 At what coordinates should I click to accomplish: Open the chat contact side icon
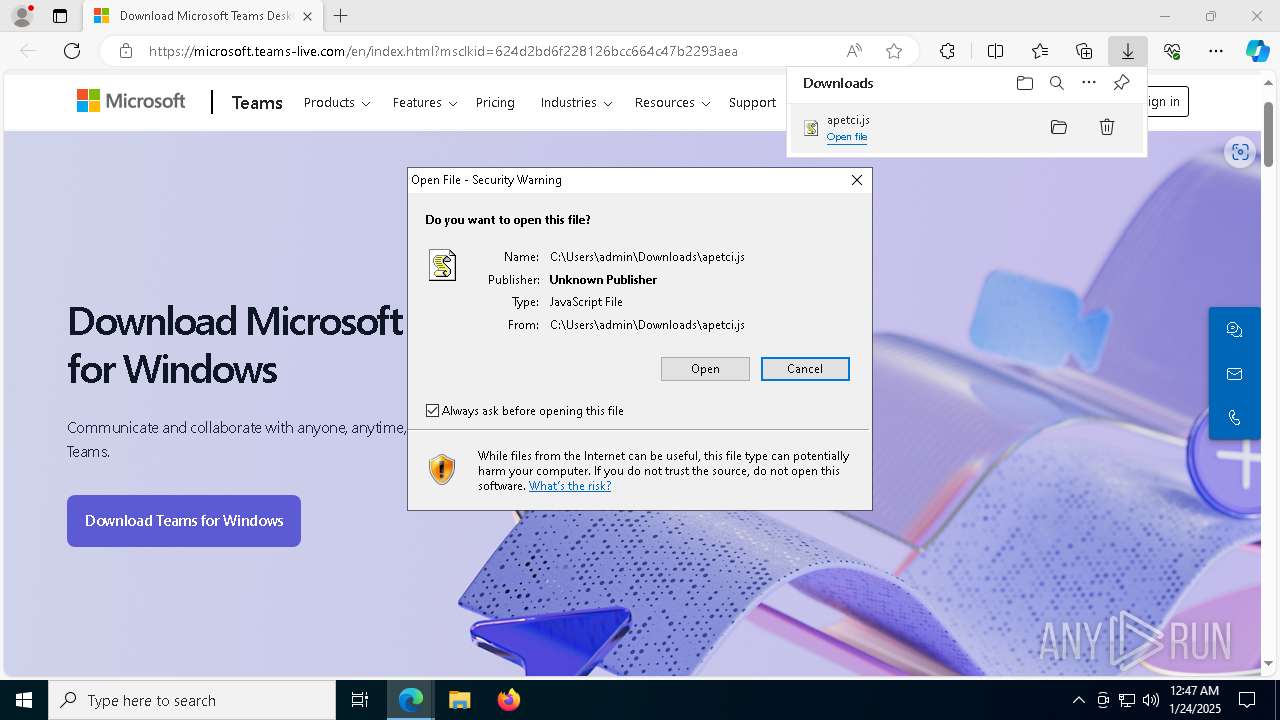[1234, 330]
